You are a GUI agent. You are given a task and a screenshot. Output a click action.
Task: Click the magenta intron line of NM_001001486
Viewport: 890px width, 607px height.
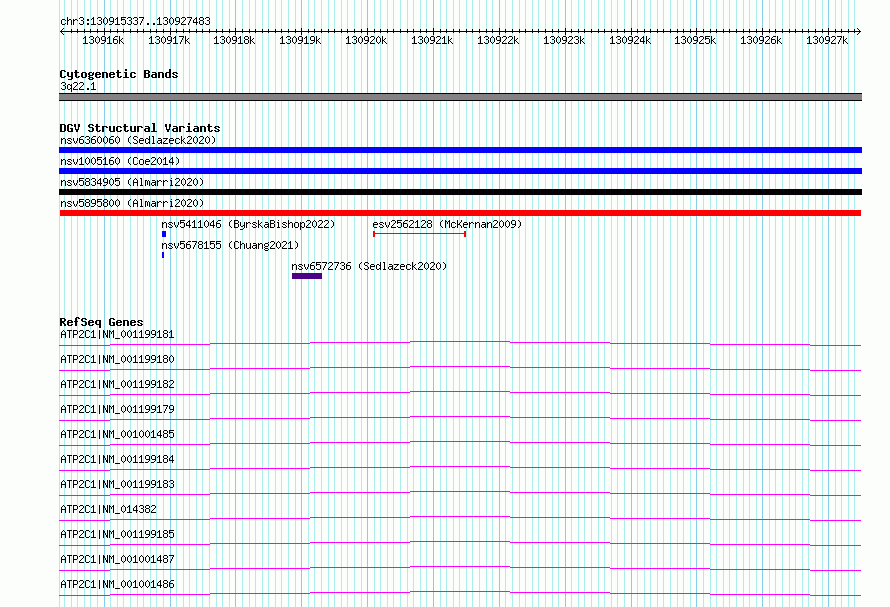[460, 592]
